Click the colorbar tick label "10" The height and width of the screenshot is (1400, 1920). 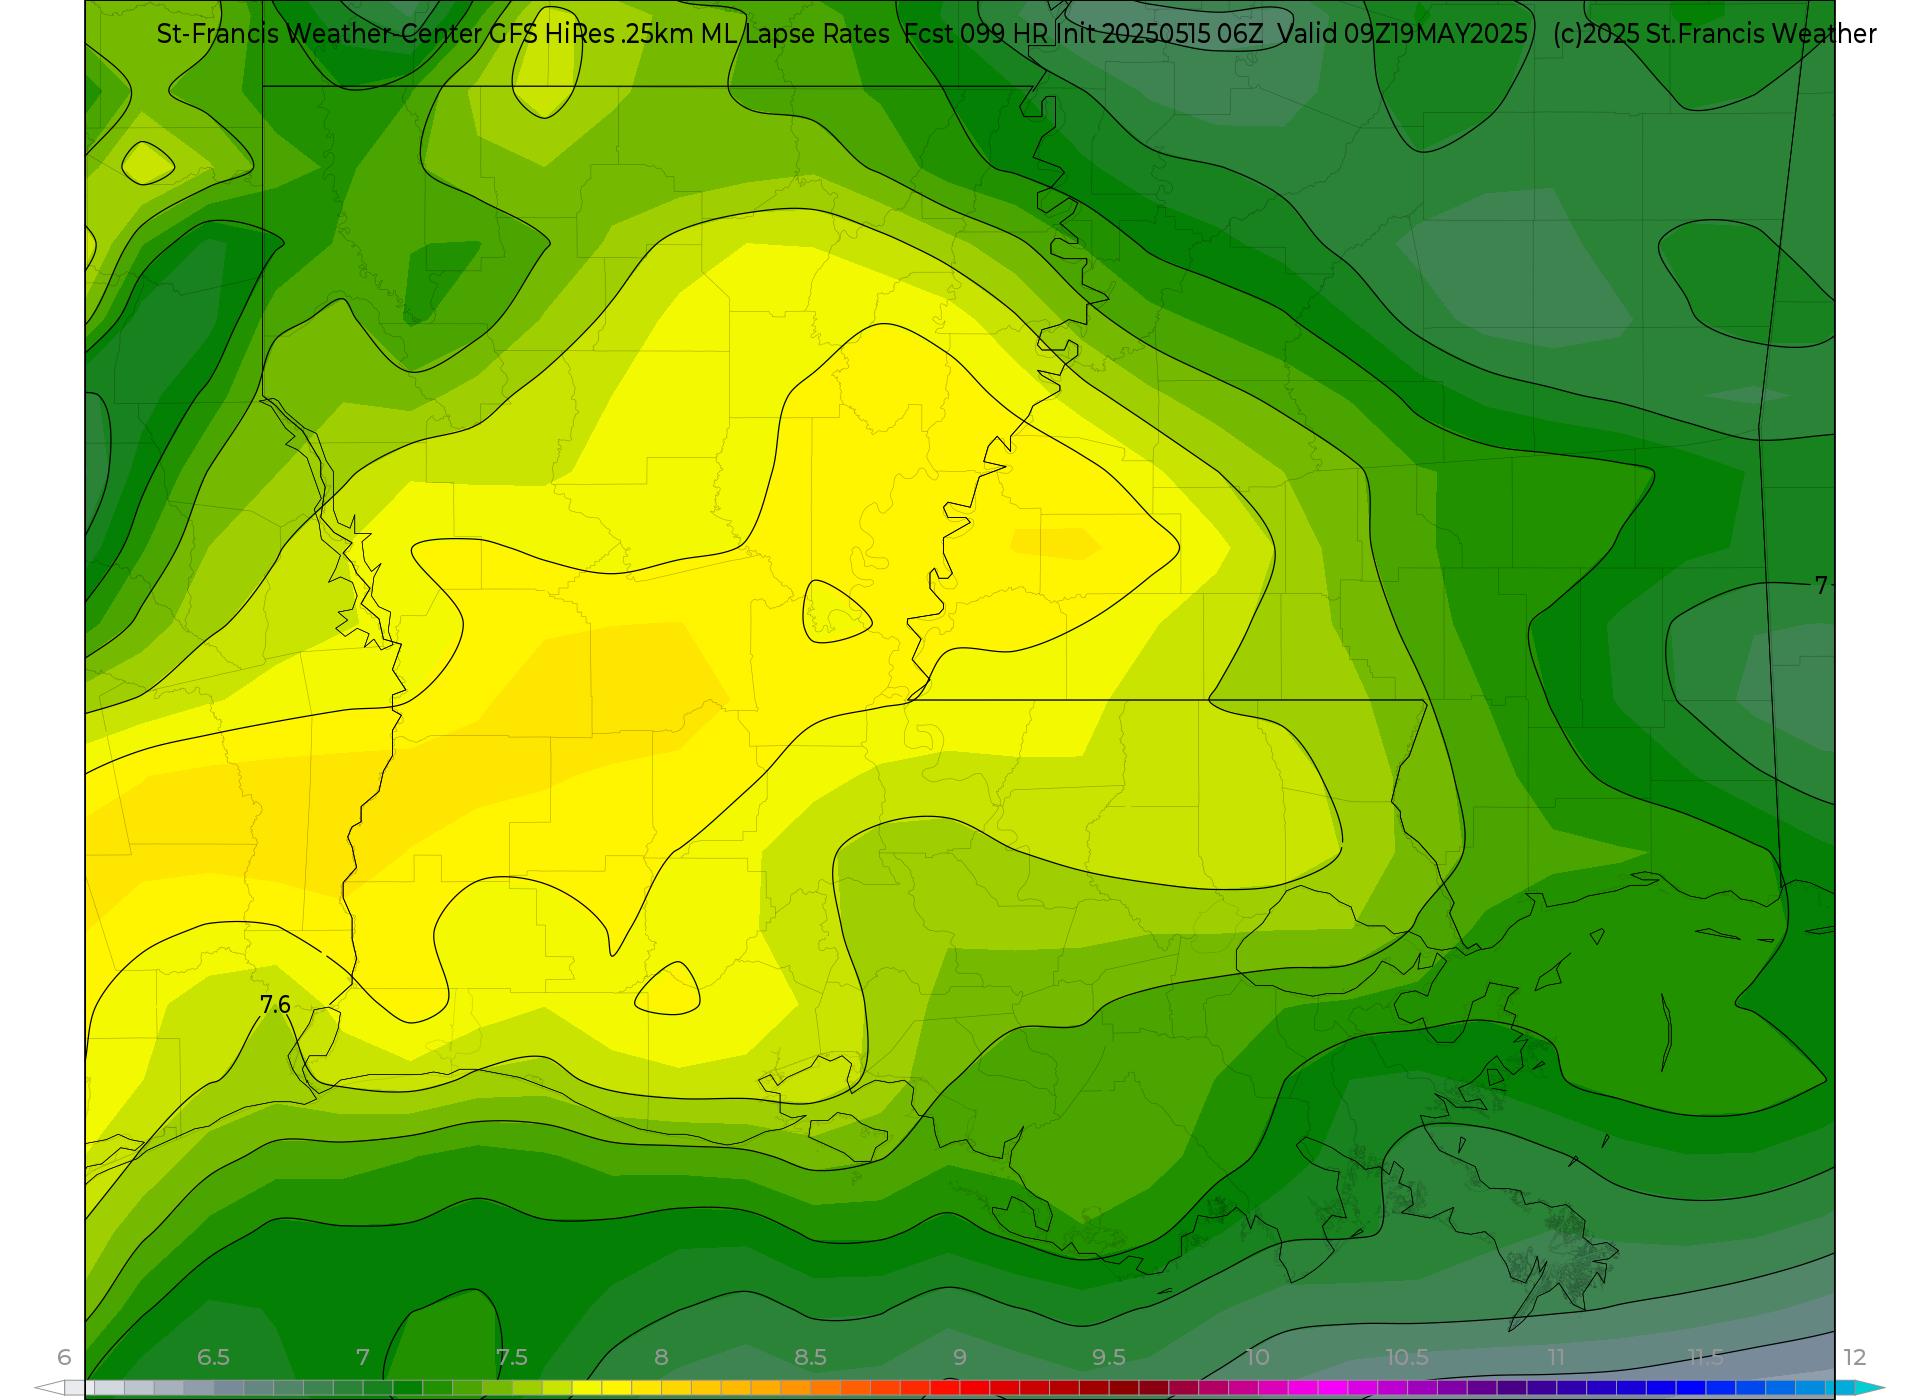(x=1257, y=1357)
